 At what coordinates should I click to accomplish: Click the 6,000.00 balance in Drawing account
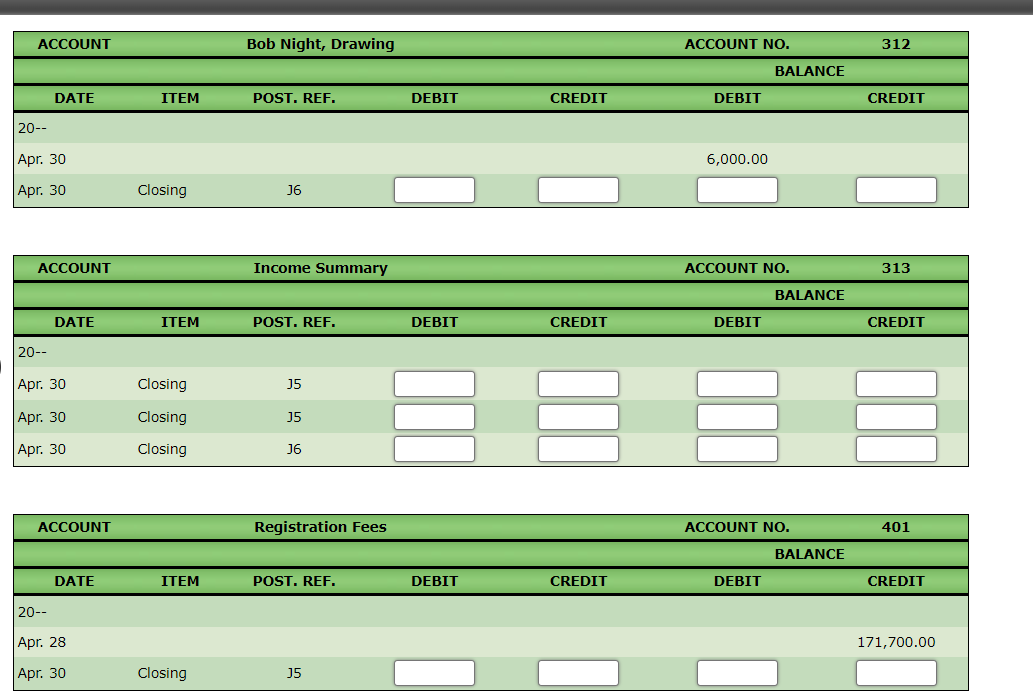737,159
